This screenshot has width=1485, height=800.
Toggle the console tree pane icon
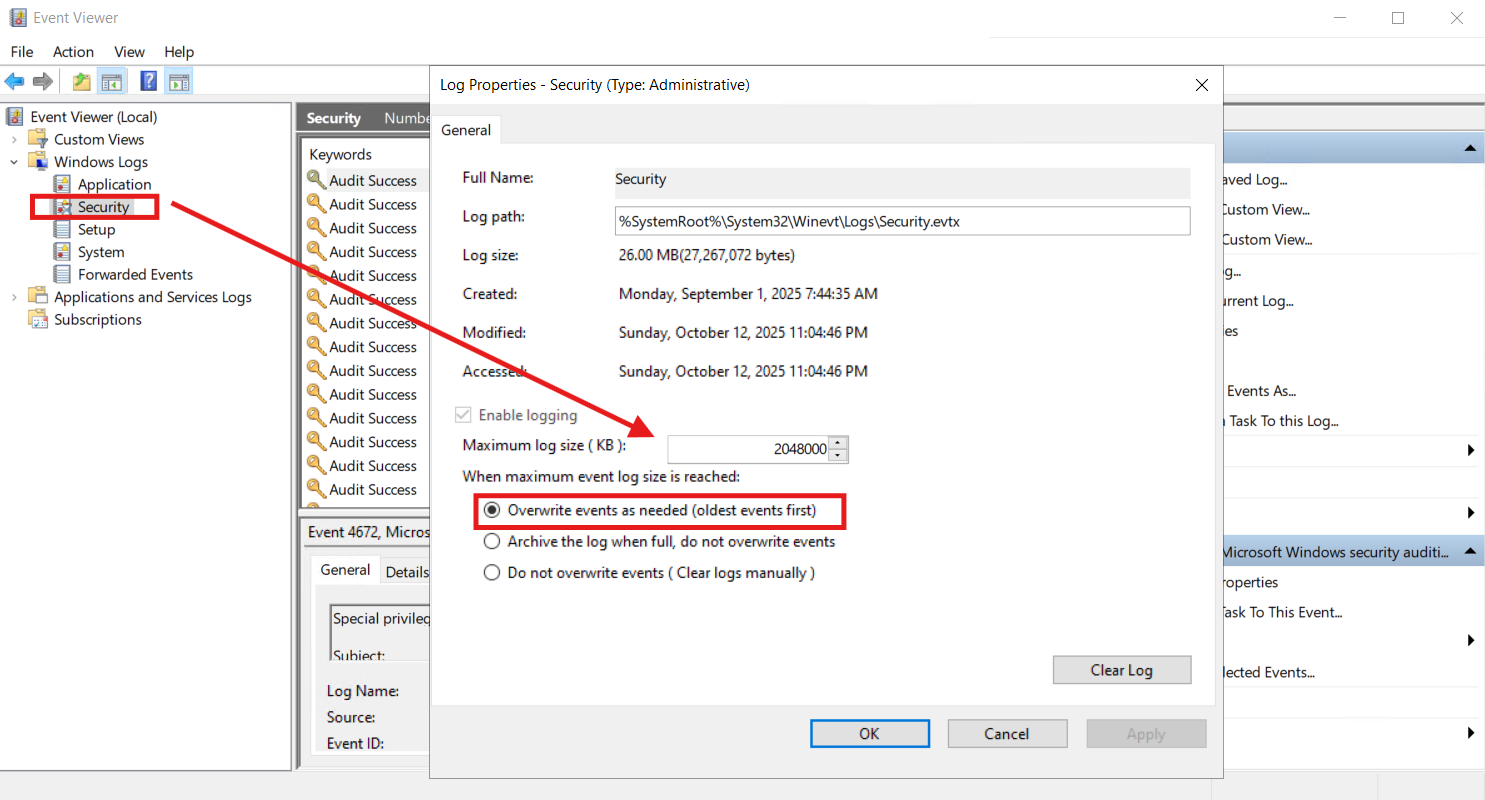coord(114,81)
